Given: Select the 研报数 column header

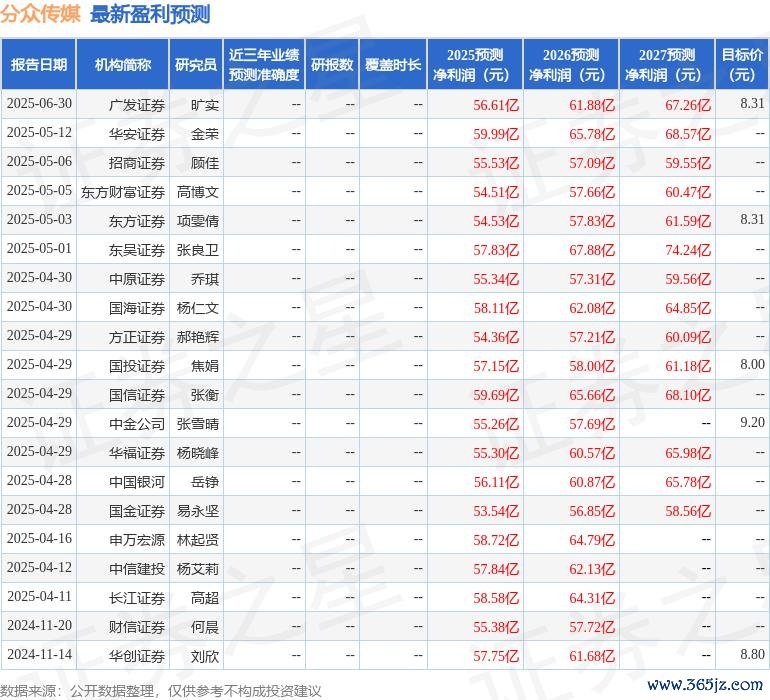Looking at the screenshot, I should 332,64.
